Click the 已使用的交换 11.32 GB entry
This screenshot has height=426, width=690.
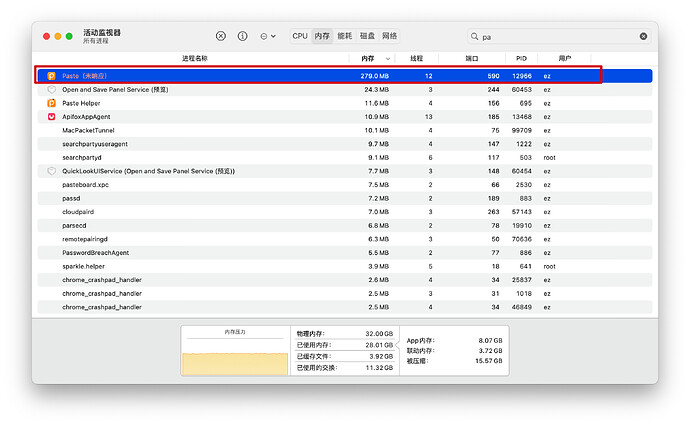(x=345, y=368)
